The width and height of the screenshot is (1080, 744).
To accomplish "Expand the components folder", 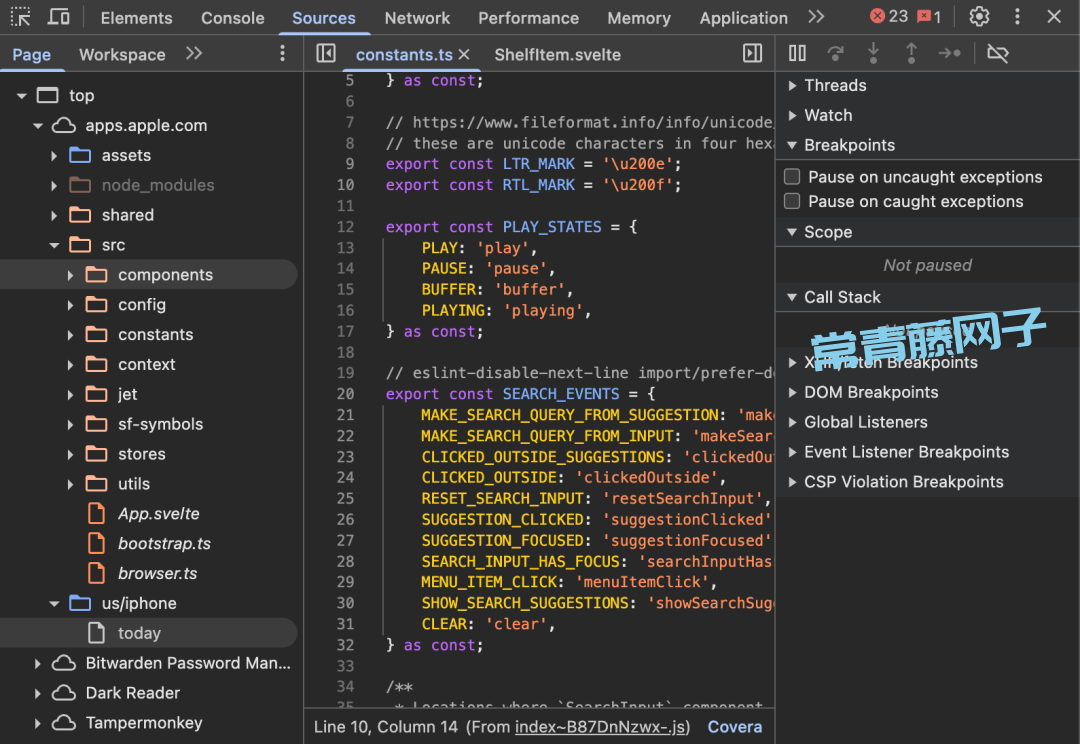I will [70, 275].
